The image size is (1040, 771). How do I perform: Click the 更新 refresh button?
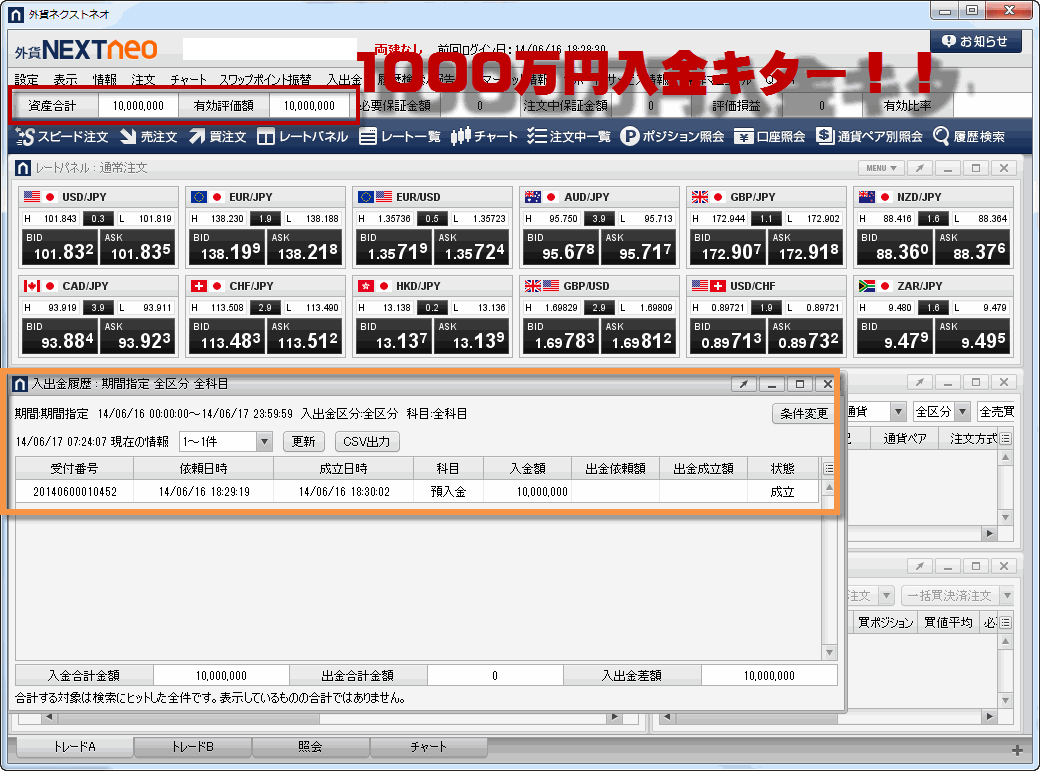[x=304, y=441]
